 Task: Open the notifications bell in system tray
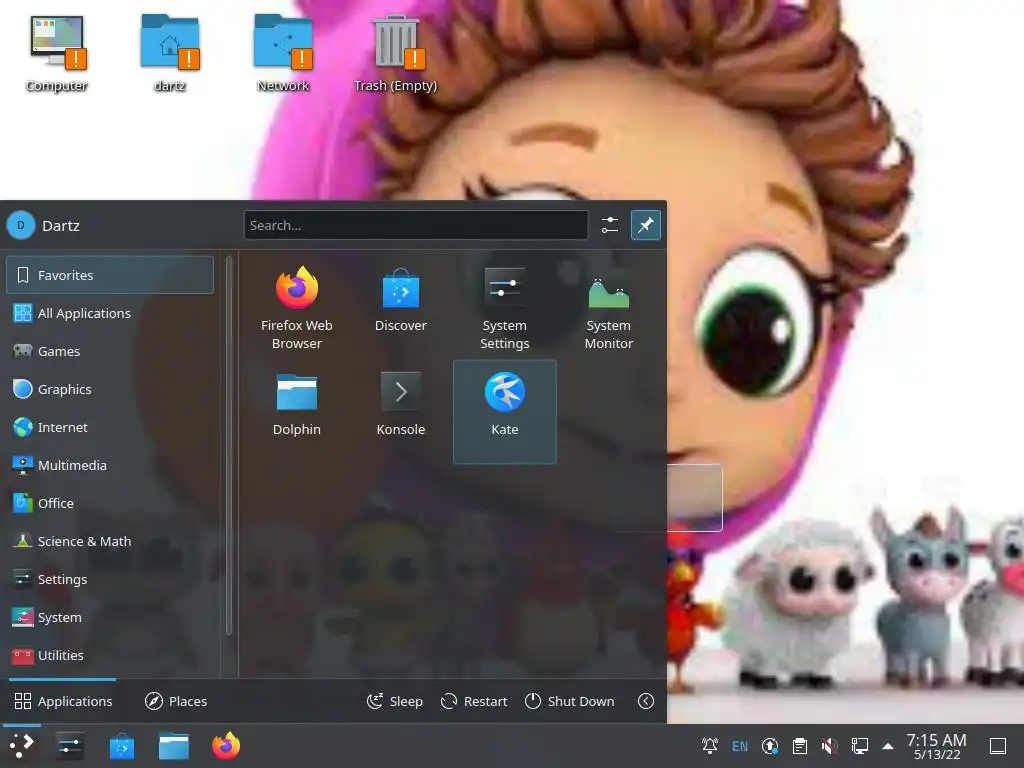[710, 746]
